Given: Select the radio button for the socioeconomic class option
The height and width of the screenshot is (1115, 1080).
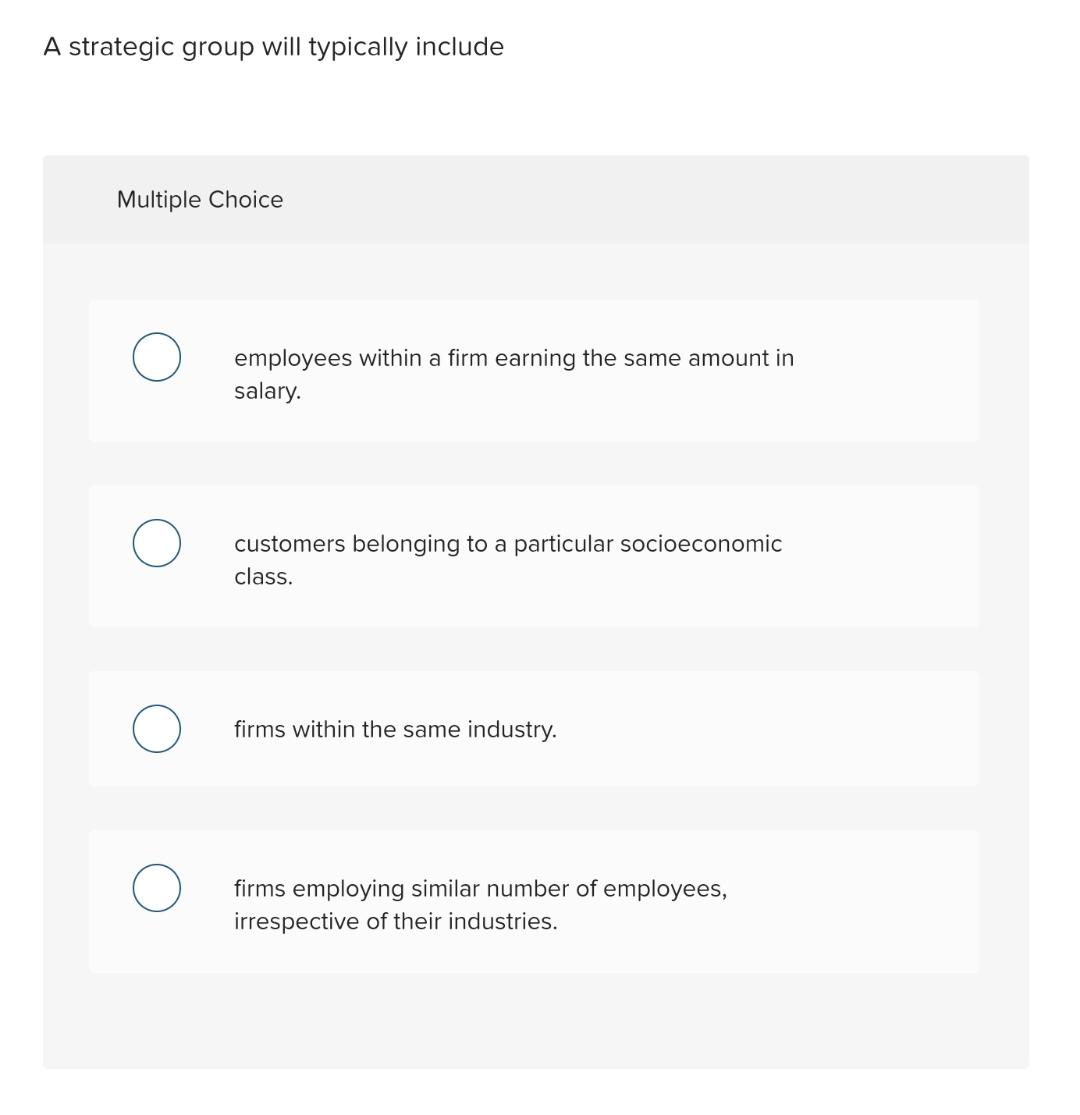Looking at the screenshot, I should [155, 544].
